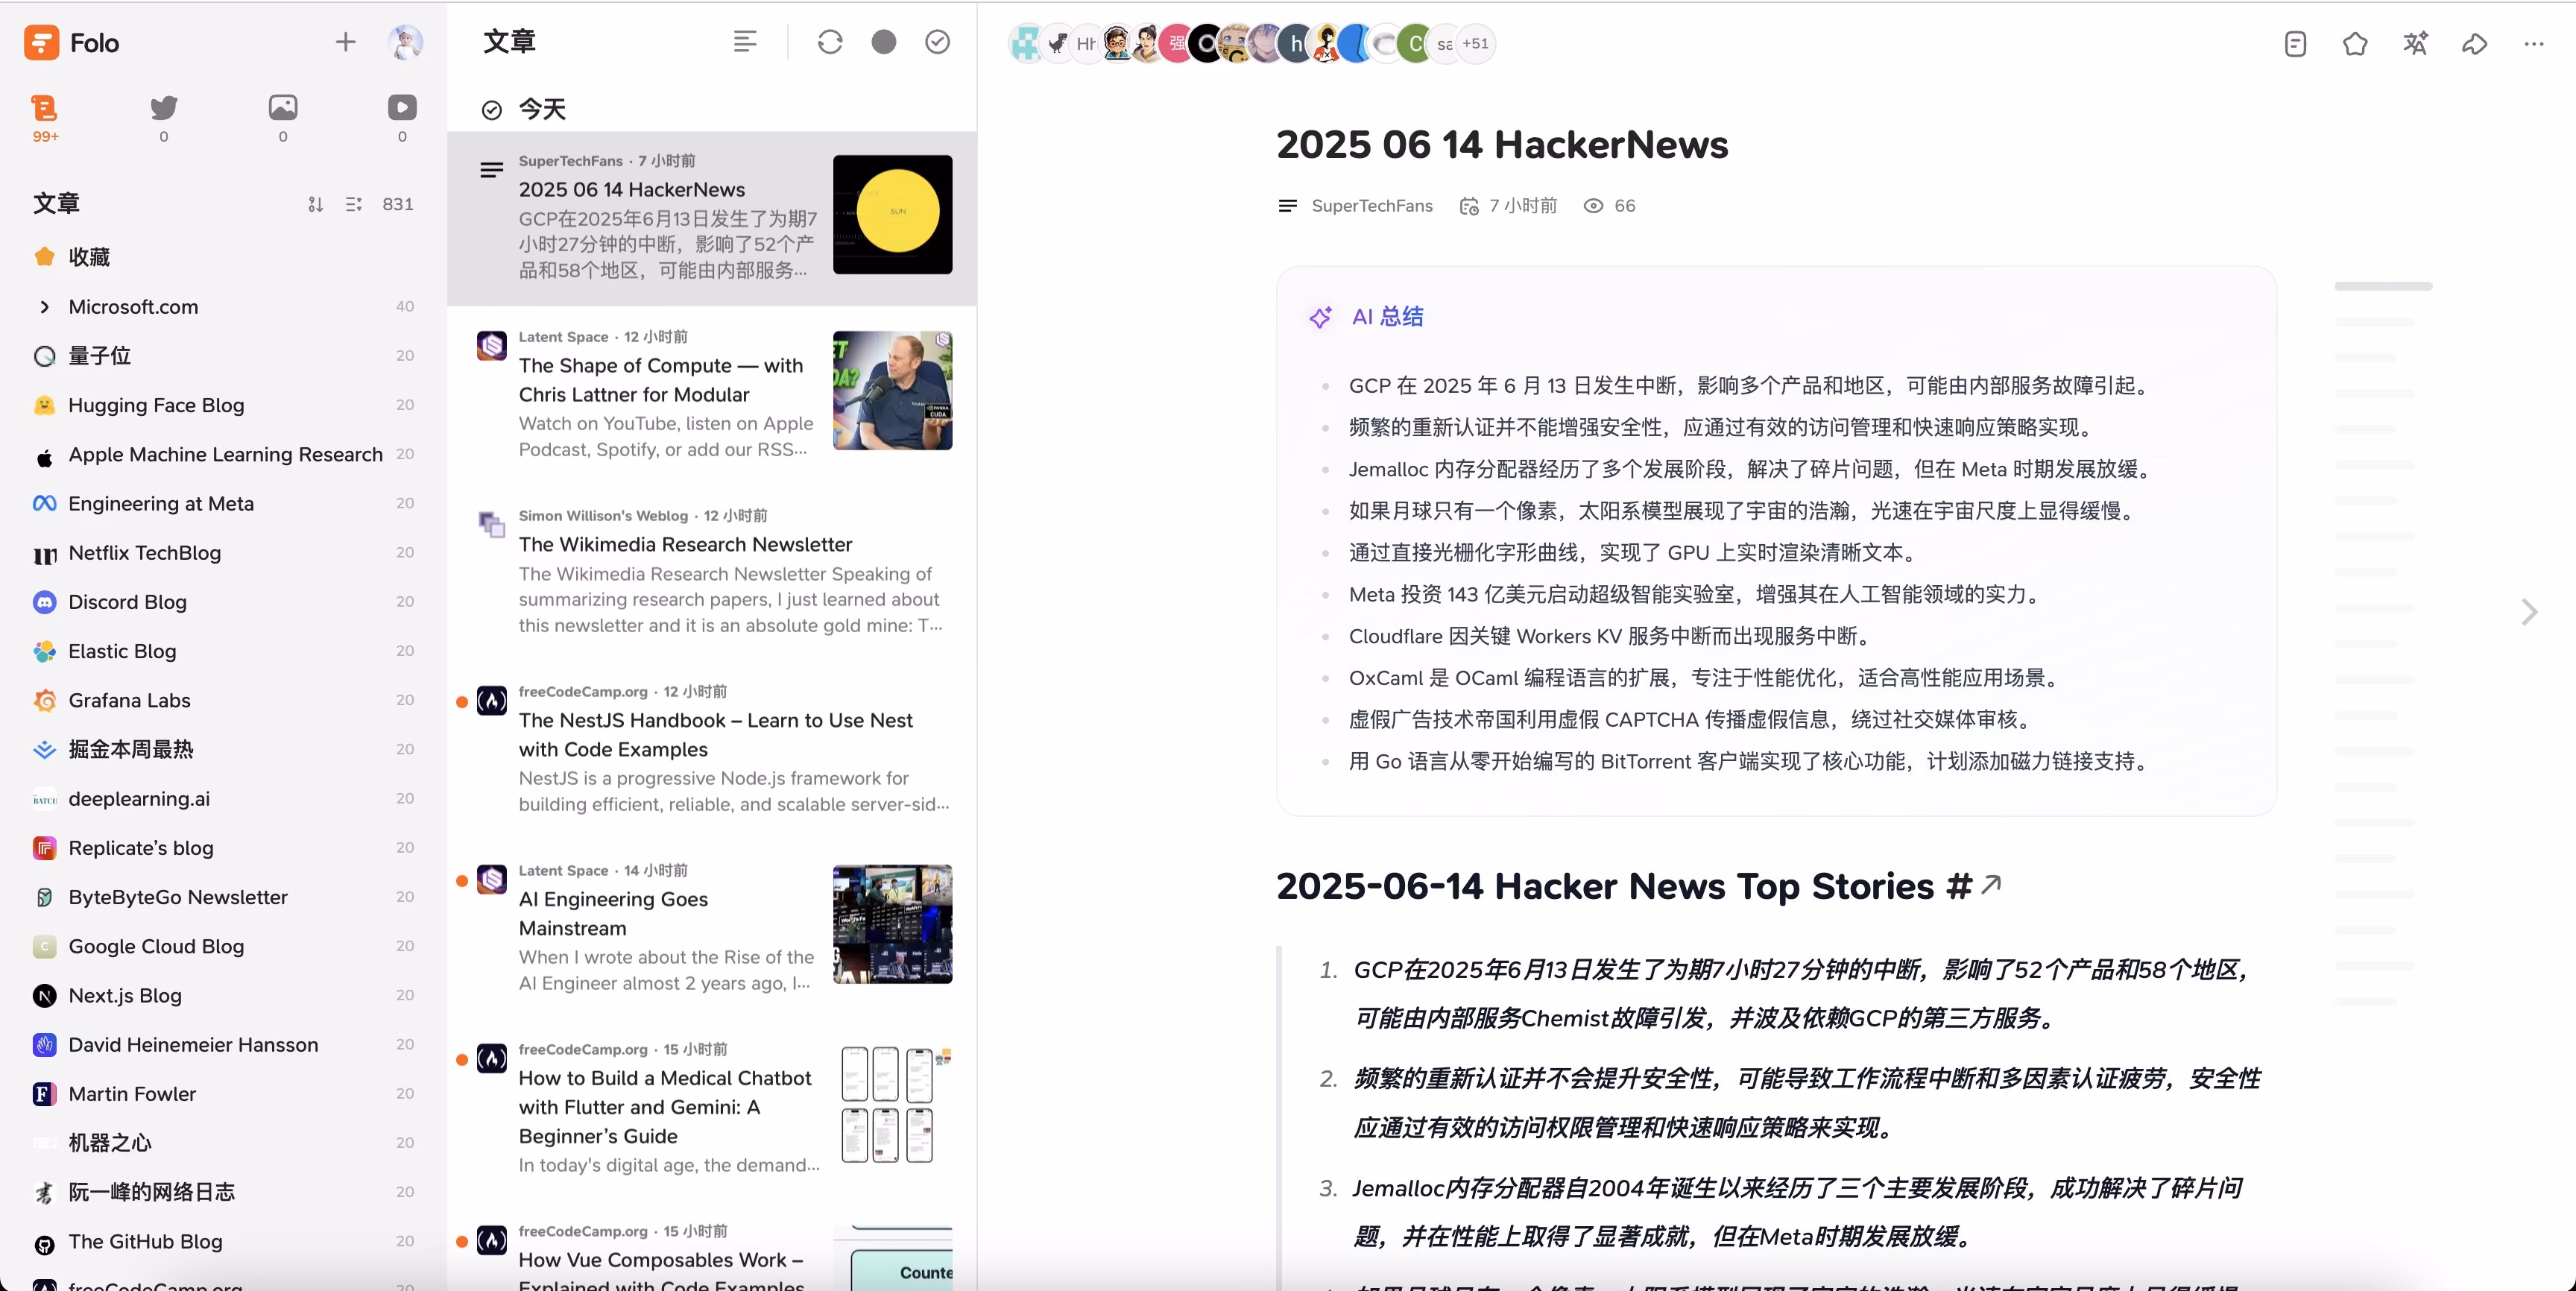Screen dimensions: 2576x1291
Task: Translate the article with translate icon
Action: (x=2415, y=44)
